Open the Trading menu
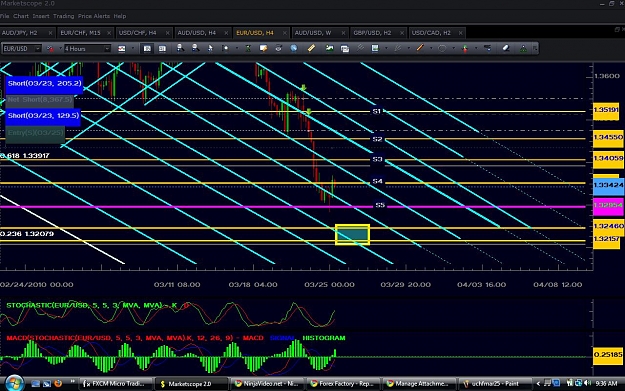This screenshot has height=391, width=625. coord(64,16)
